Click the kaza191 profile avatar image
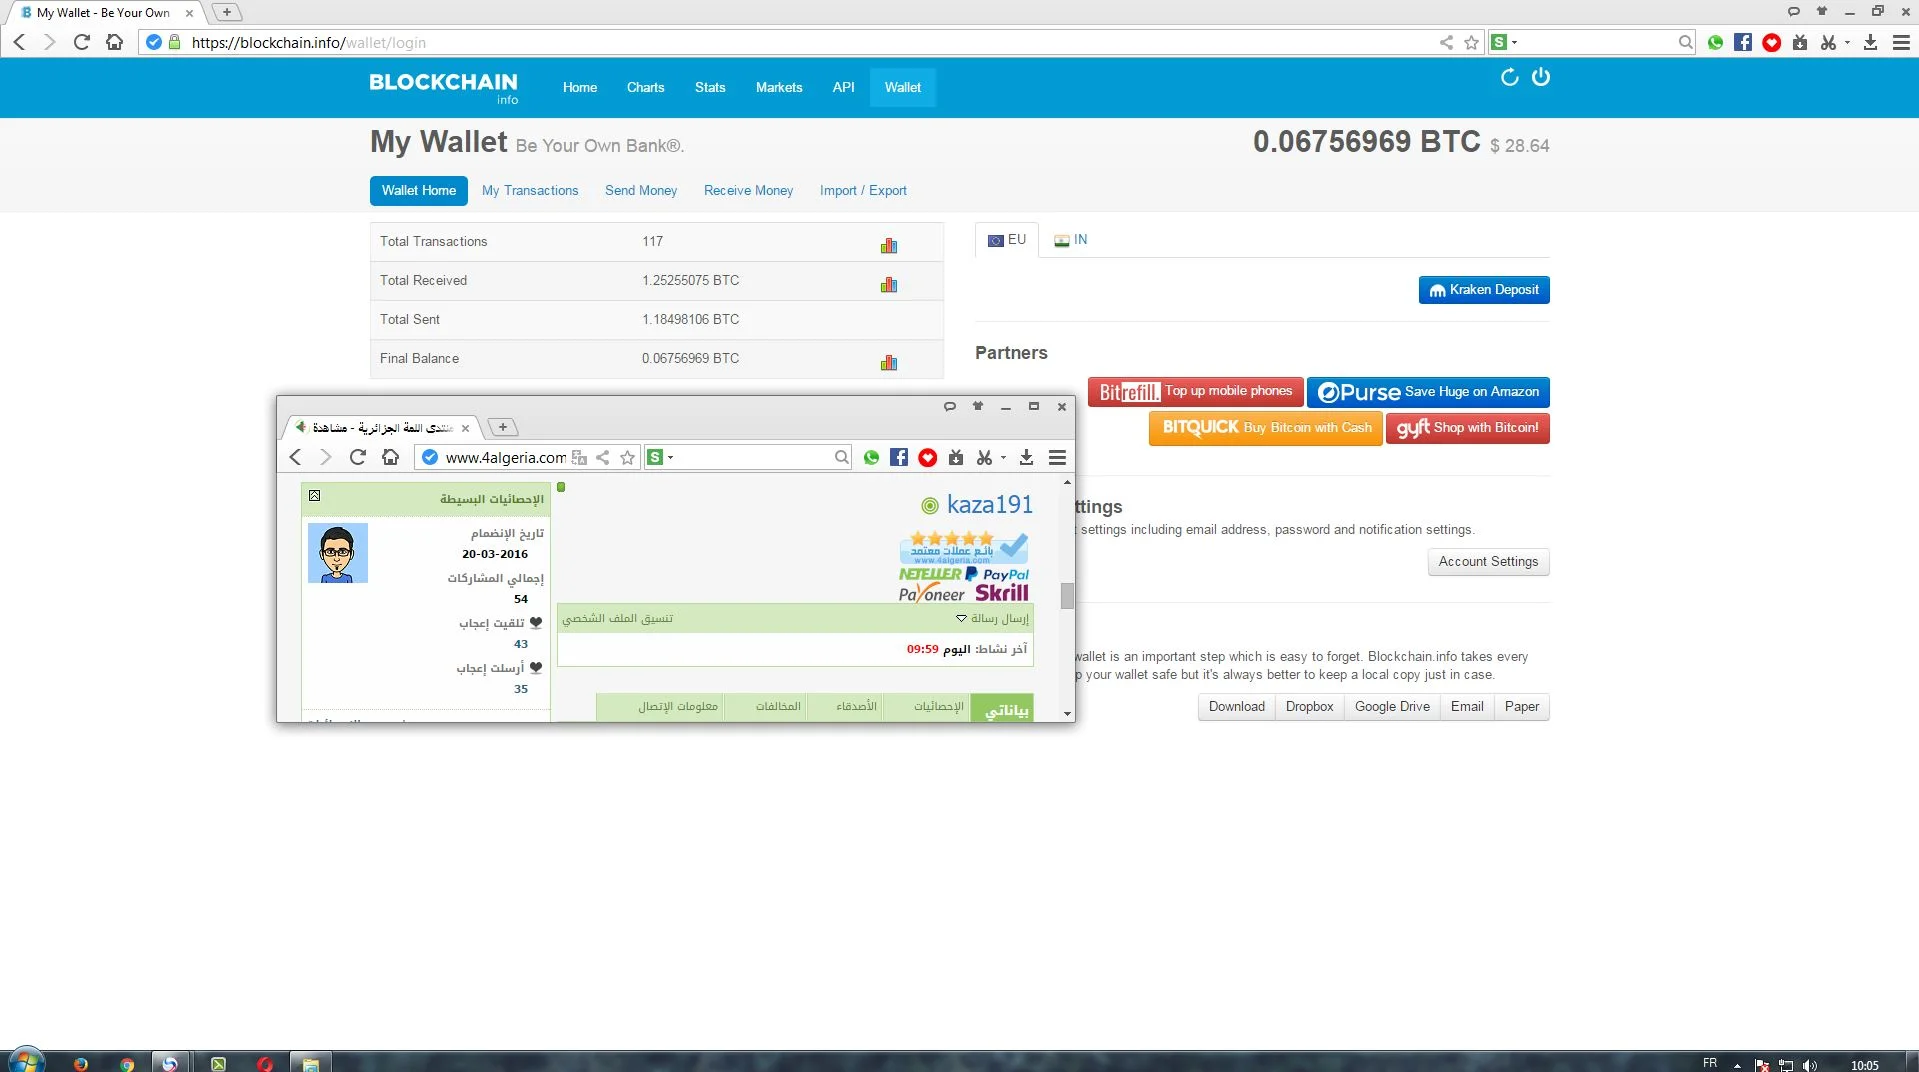Screen dimensions: 1919x1072 [337, 553]
